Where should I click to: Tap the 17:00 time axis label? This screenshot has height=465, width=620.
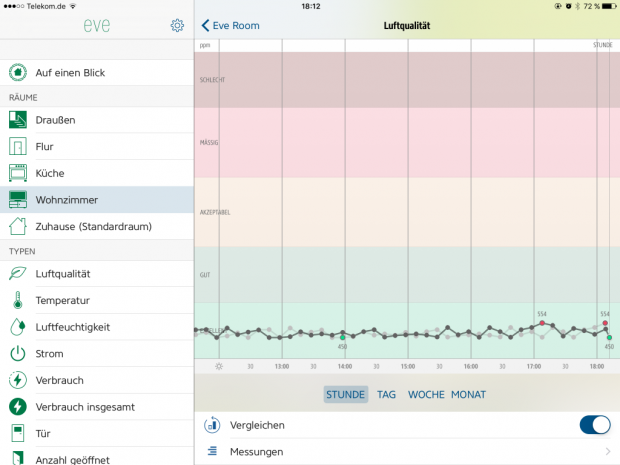(533, 367)
